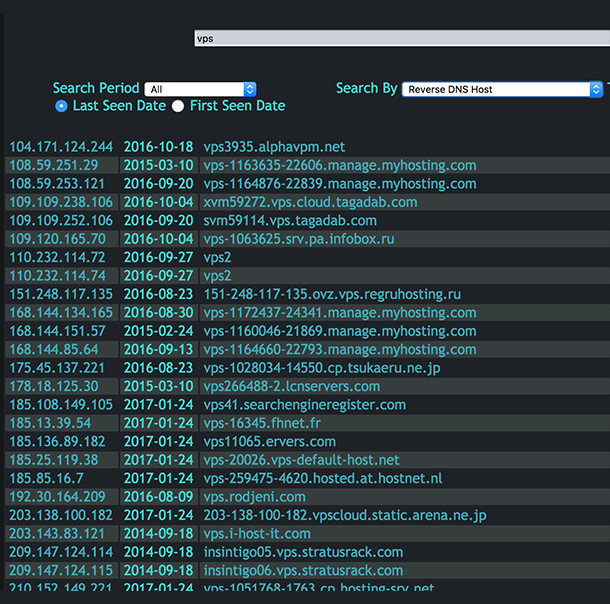Click hostname vps41.searchengineregister.com

(305, 405)
